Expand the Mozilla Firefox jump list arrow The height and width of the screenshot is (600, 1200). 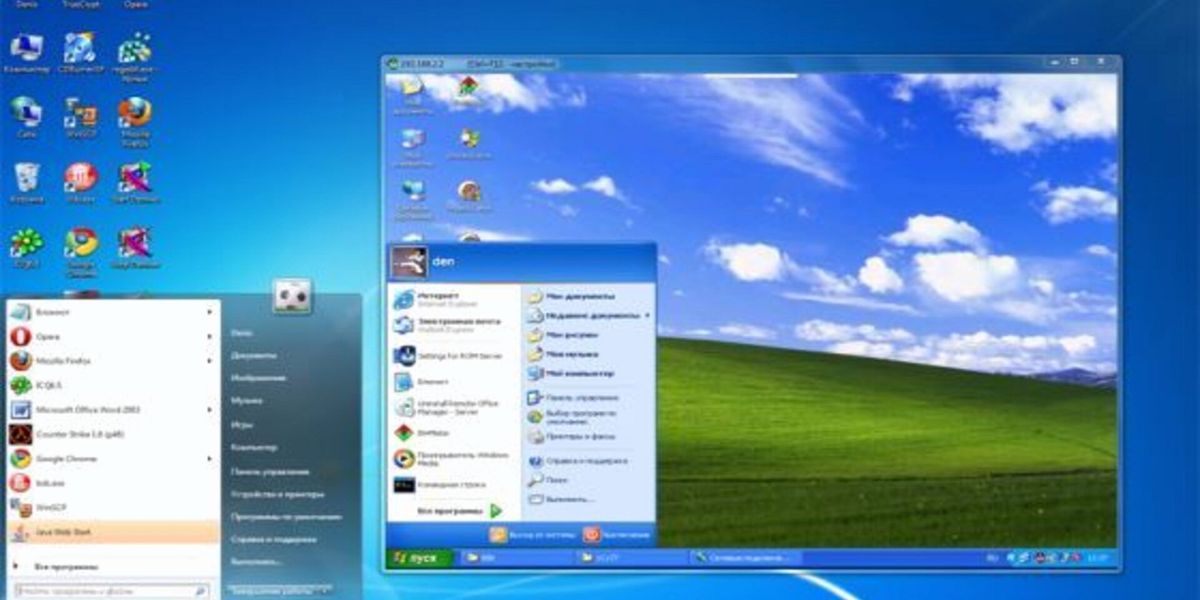pos(210,360)
